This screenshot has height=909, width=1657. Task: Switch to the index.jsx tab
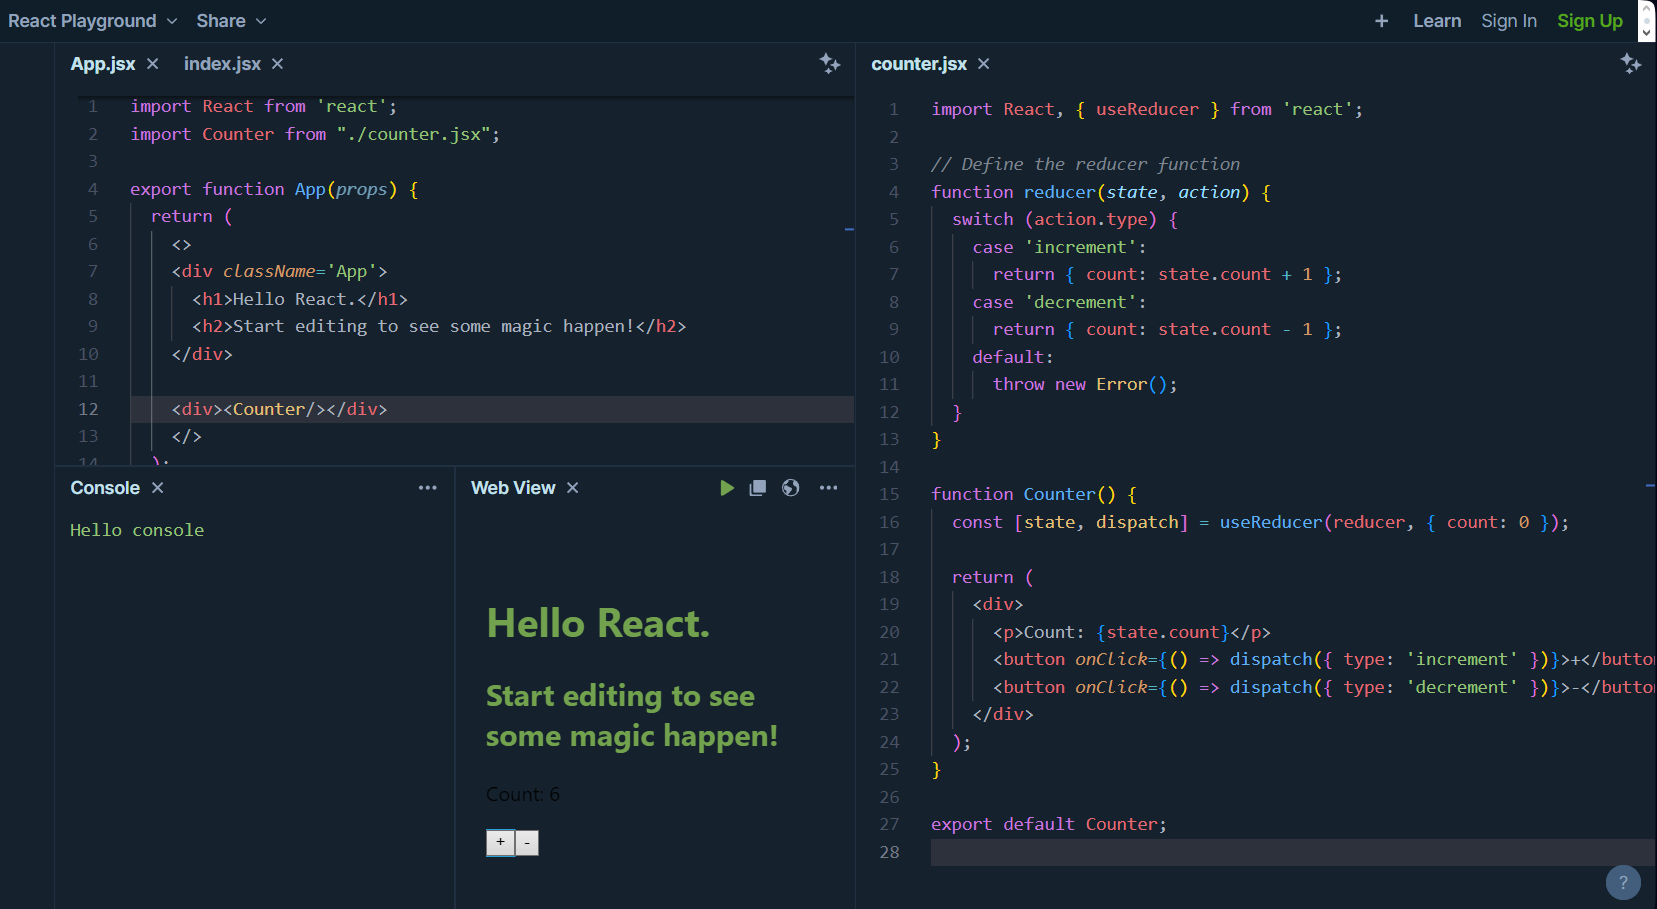[222, 64]
